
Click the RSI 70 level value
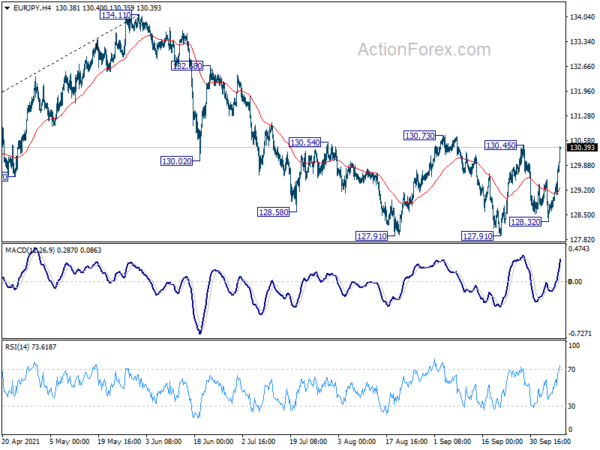572,370
